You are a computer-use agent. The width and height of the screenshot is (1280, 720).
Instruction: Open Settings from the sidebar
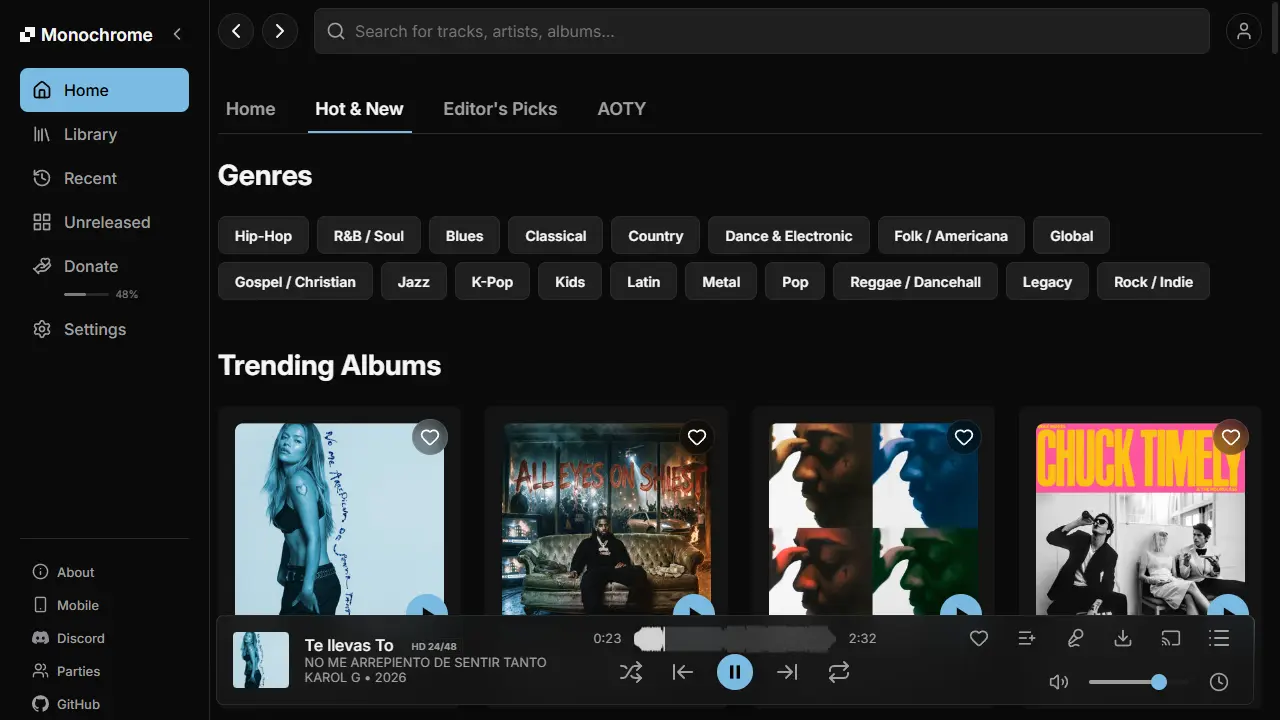104,329
